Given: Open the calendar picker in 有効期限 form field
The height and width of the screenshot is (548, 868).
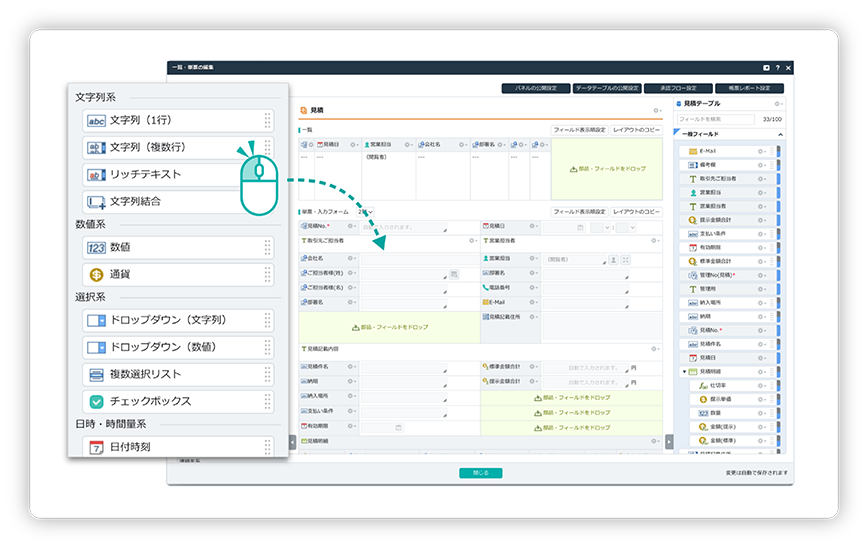Looking at the screenshot, I should [x=399, y=427].
